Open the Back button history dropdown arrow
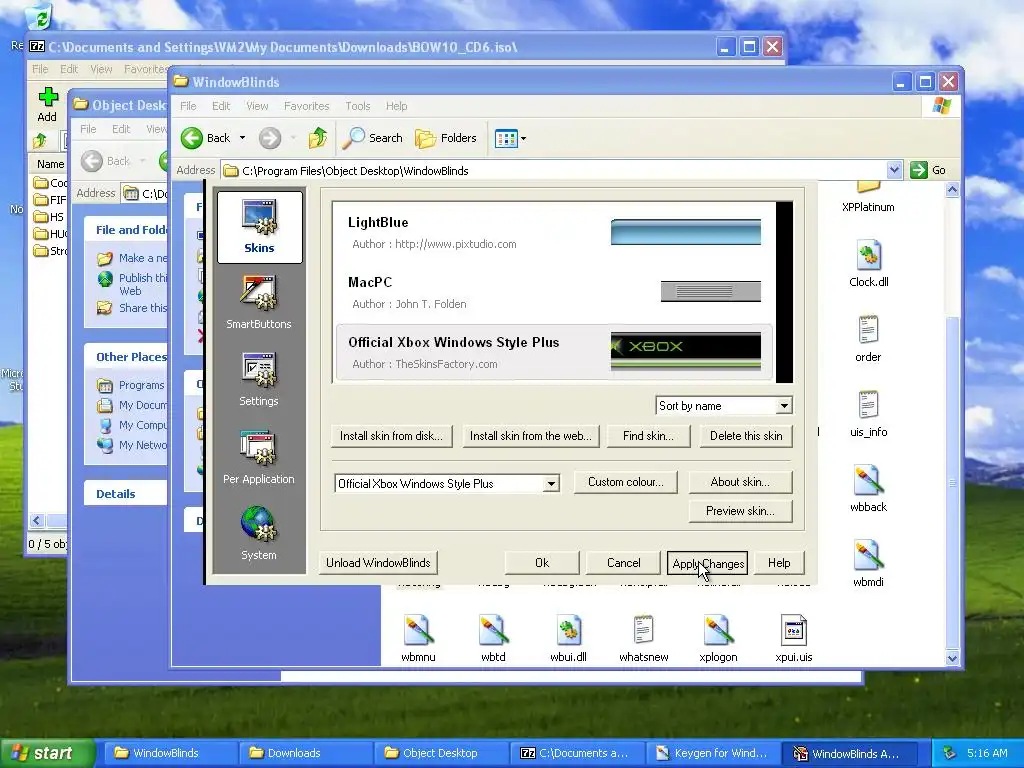 [242, 138]
